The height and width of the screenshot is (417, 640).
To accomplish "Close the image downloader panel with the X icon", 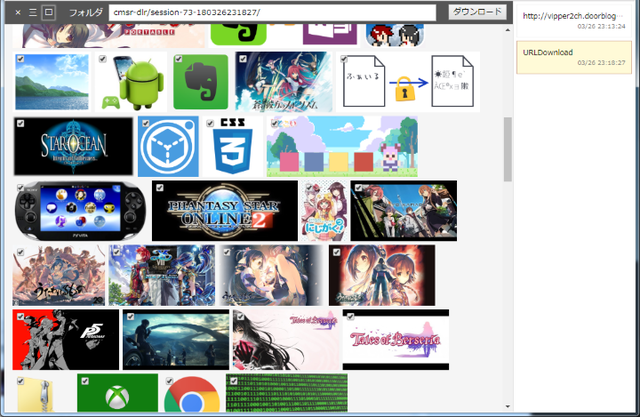I will (18, 13).
